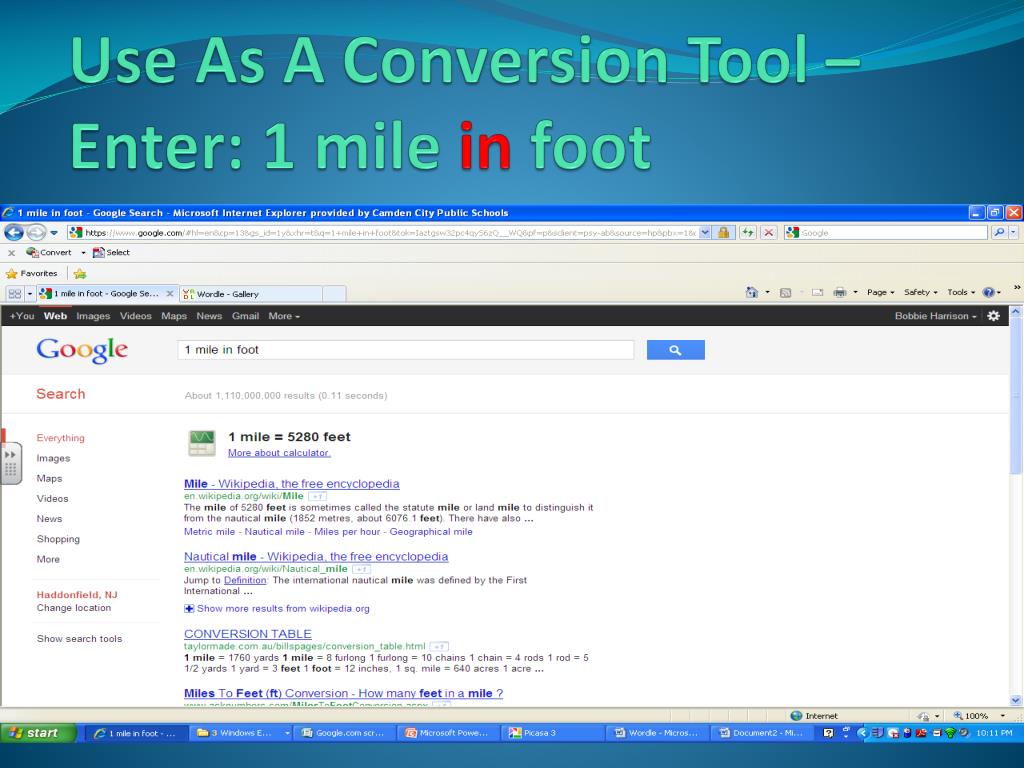Screen dimensions: 1024x768
Task: Expand the address bar history dropdown
Action: coord(705,232)
